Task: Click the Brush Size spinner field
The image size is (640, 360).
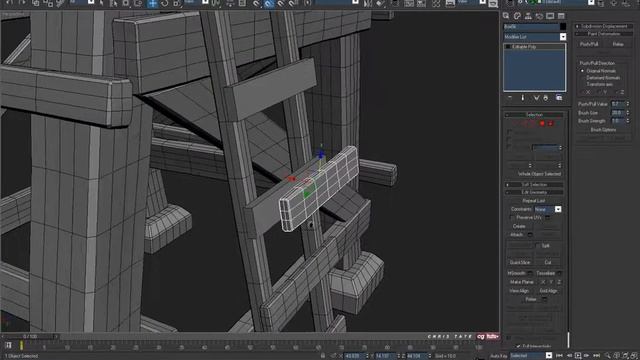Action: click(618, 113)
